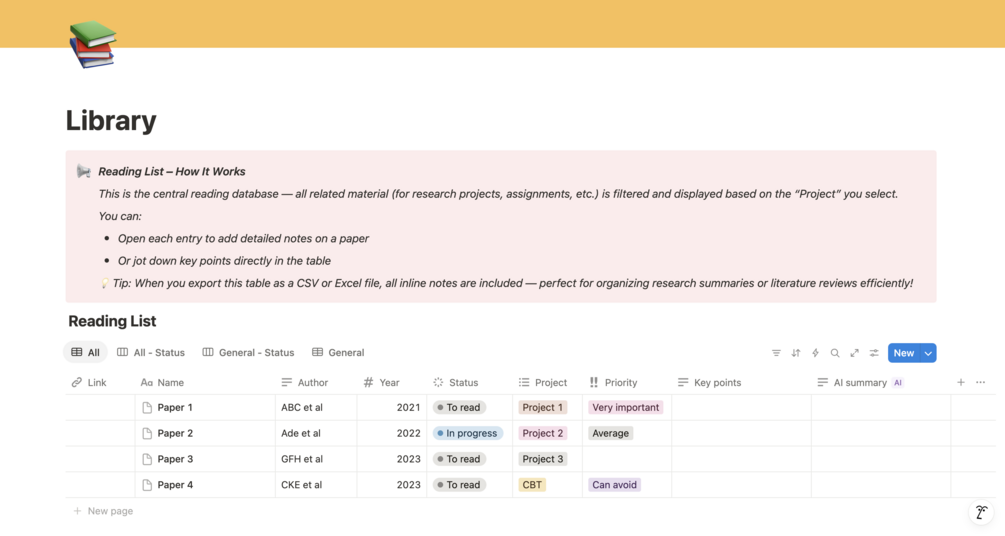The height and width of the screenshot is (536, 1005).
Task: Open automations lightning bolt icon
Action: pyautogui.click(x=815, y=353)
